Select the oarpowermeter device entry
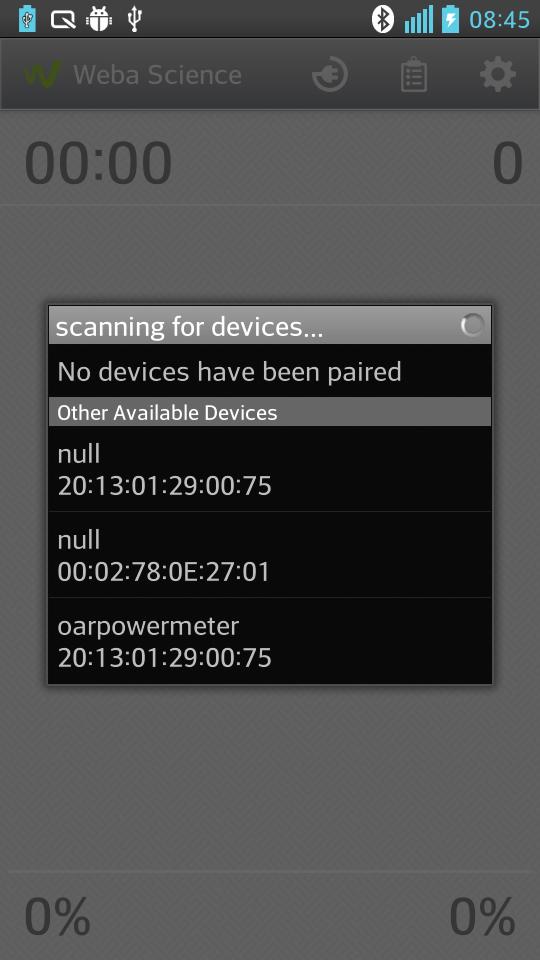This screenshot has height=960, width=540. click(x=270, y=641)
